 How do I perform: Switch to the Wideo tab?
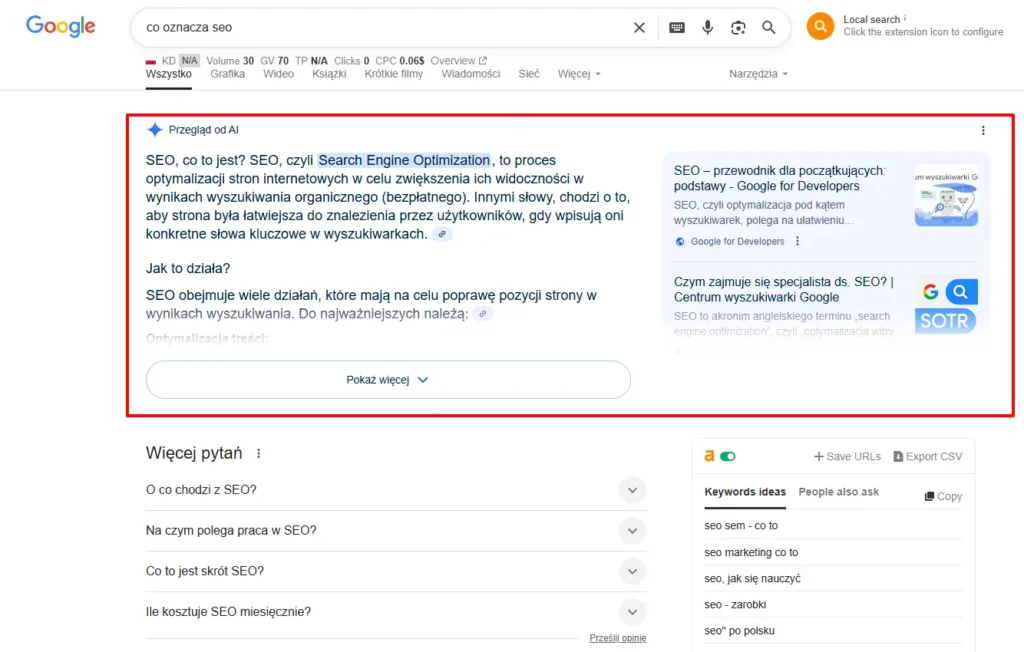278,74
